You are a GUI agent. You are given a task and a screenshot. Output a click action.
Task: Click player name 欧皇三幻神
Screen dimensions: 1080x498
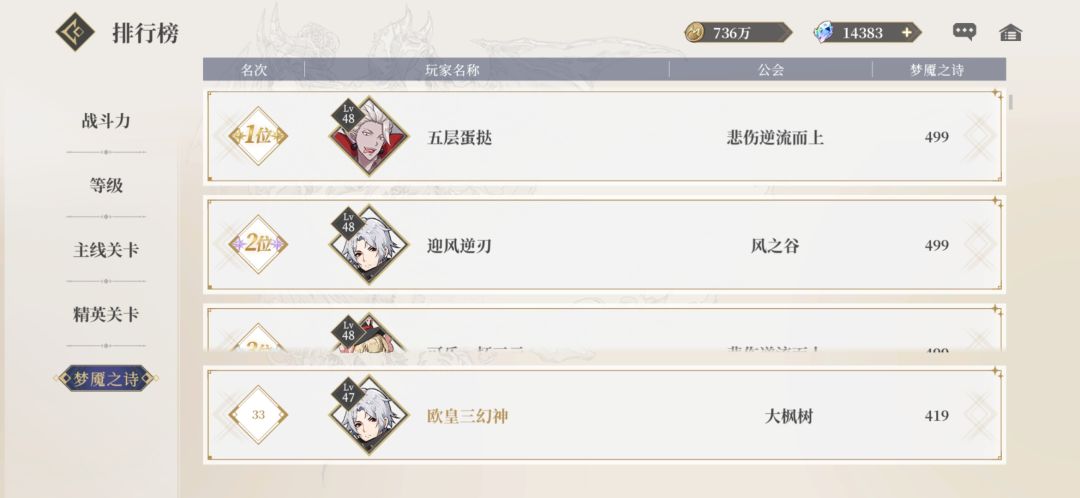468,416
